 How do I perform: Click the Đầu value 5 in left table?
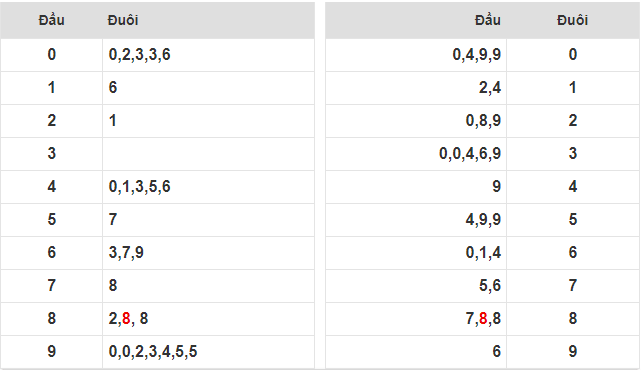click(52, 220)
